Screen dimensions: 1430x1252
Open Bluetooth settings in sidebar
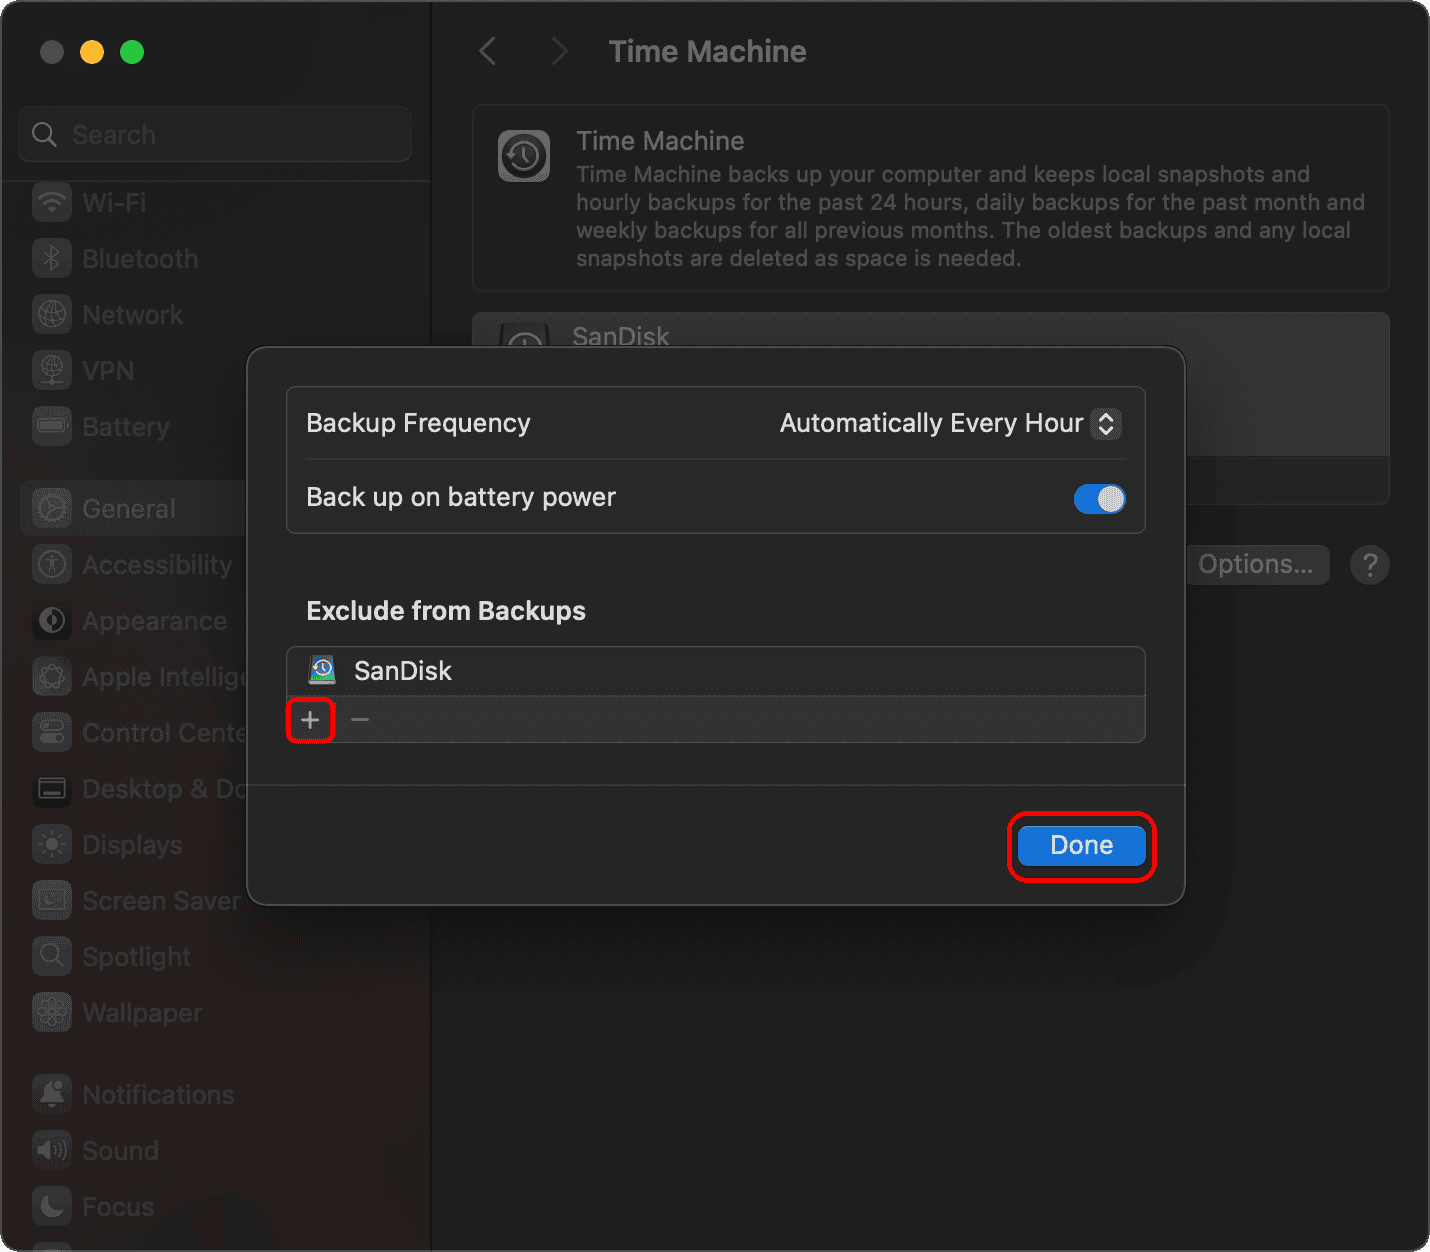[x=140, y=259]
